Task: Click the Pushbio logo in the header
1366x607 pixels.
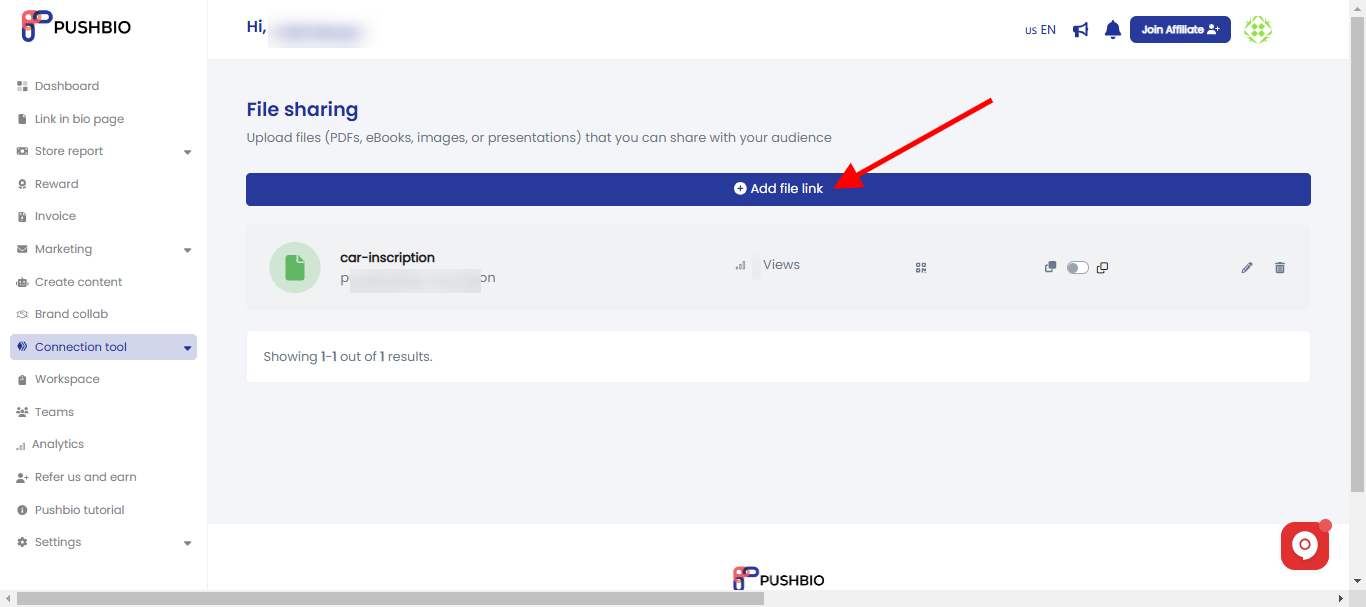Action: pyautogui.click(x=77, y=27)
